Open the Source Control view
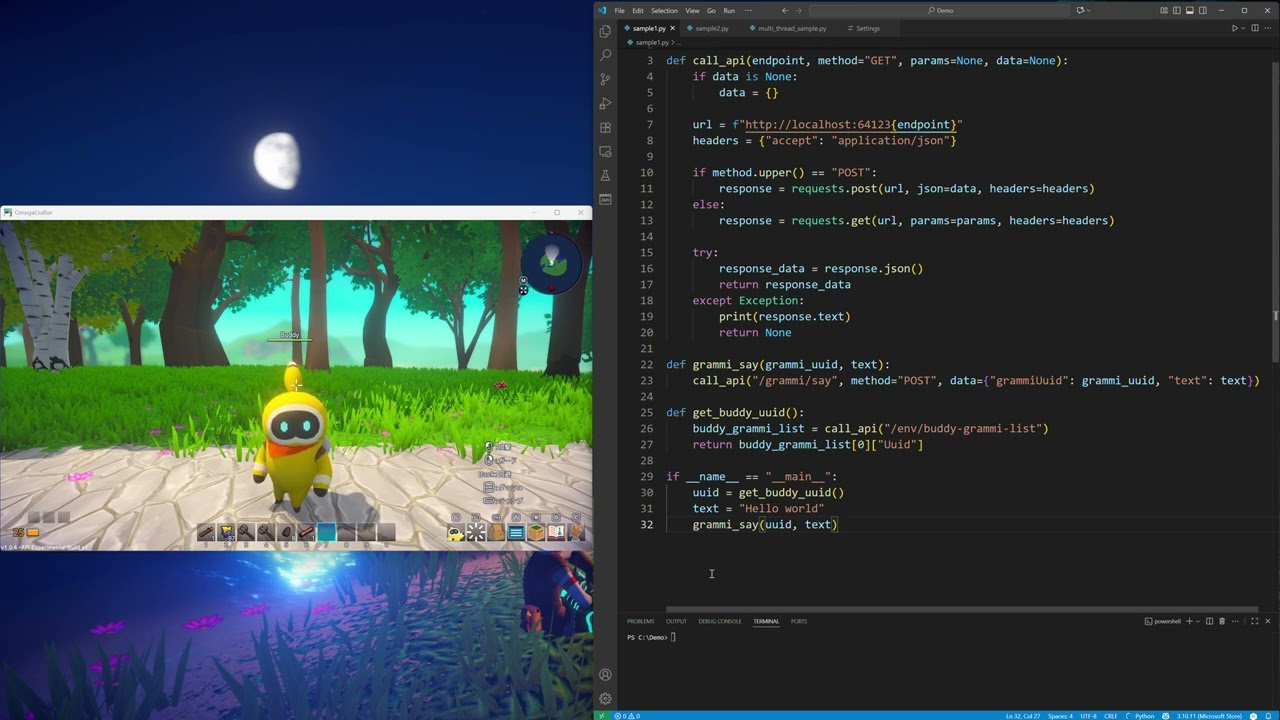Viewport: 1280px width, 720px height. click(605, 79)
